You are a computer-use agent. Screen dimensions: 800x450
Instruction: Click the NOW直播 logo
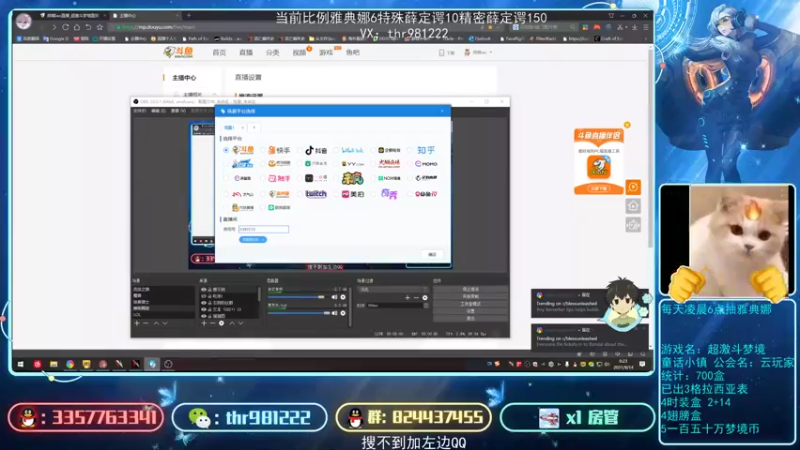coord(389,178)
